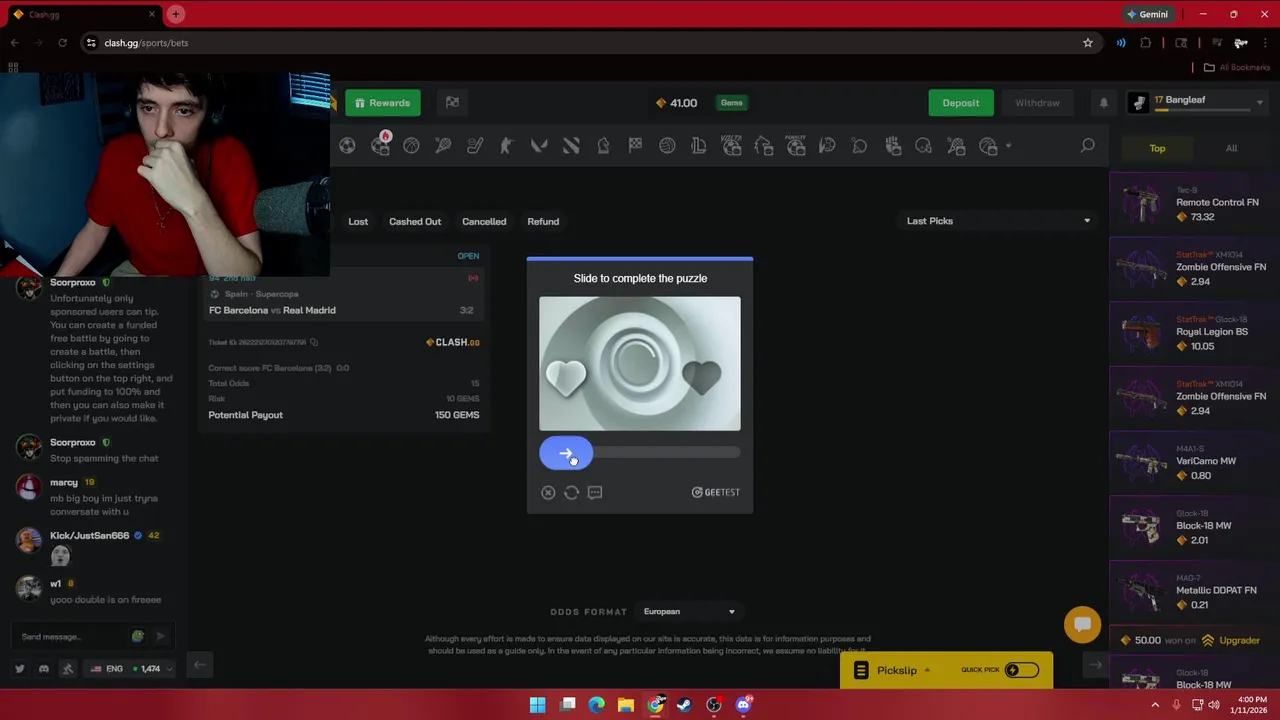Toggle the Quick Pick switch
Viewport: 1280px width, 720px height.
click(1021, 670)
